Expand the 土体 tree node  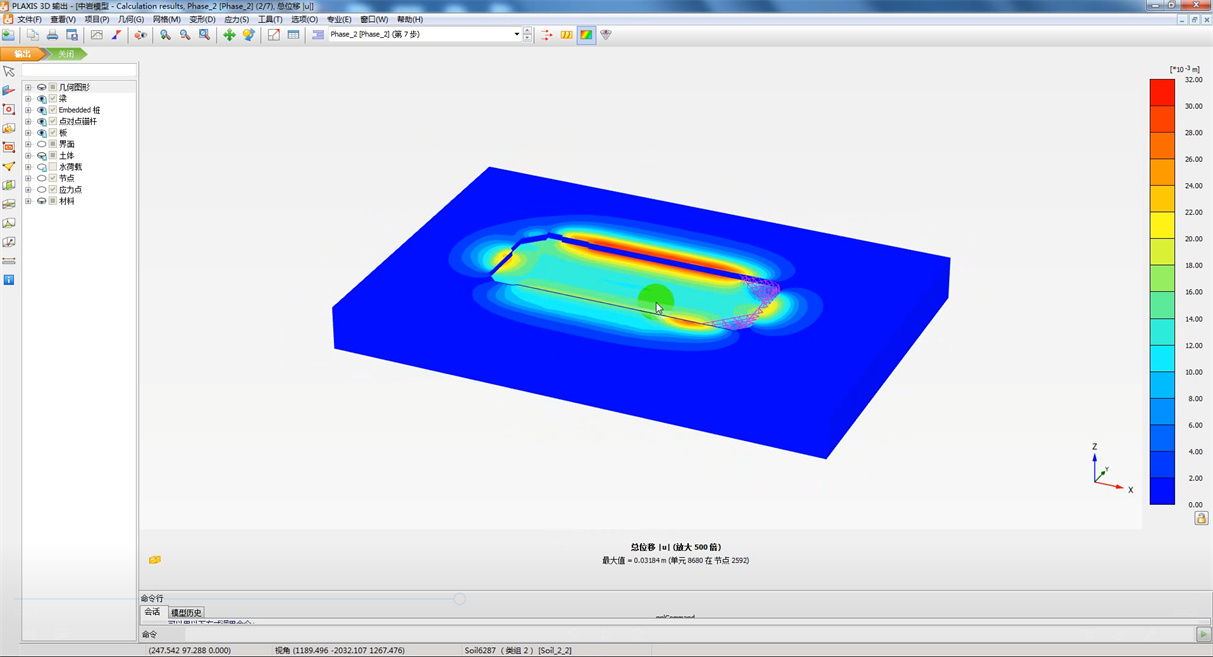[x=28, y=156]
